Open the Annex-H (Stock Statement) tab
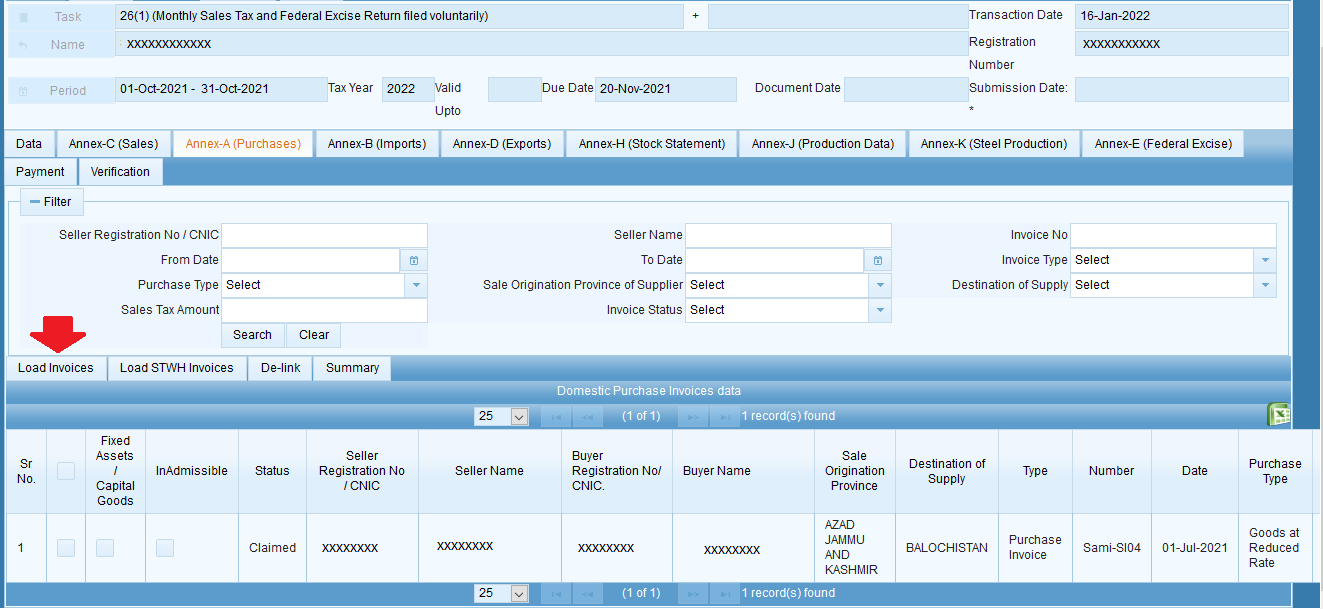 pyautogui.click(x=652, y=144)
